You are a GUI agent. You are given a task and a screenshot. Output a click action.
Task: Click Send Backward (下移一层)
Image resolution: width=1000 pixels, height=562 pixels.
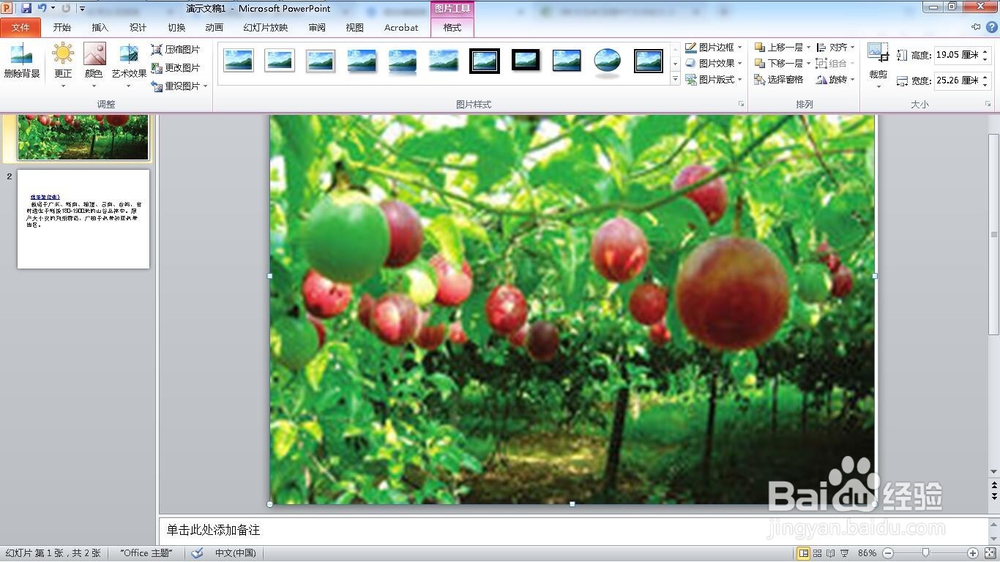click(x=779, y=63)
